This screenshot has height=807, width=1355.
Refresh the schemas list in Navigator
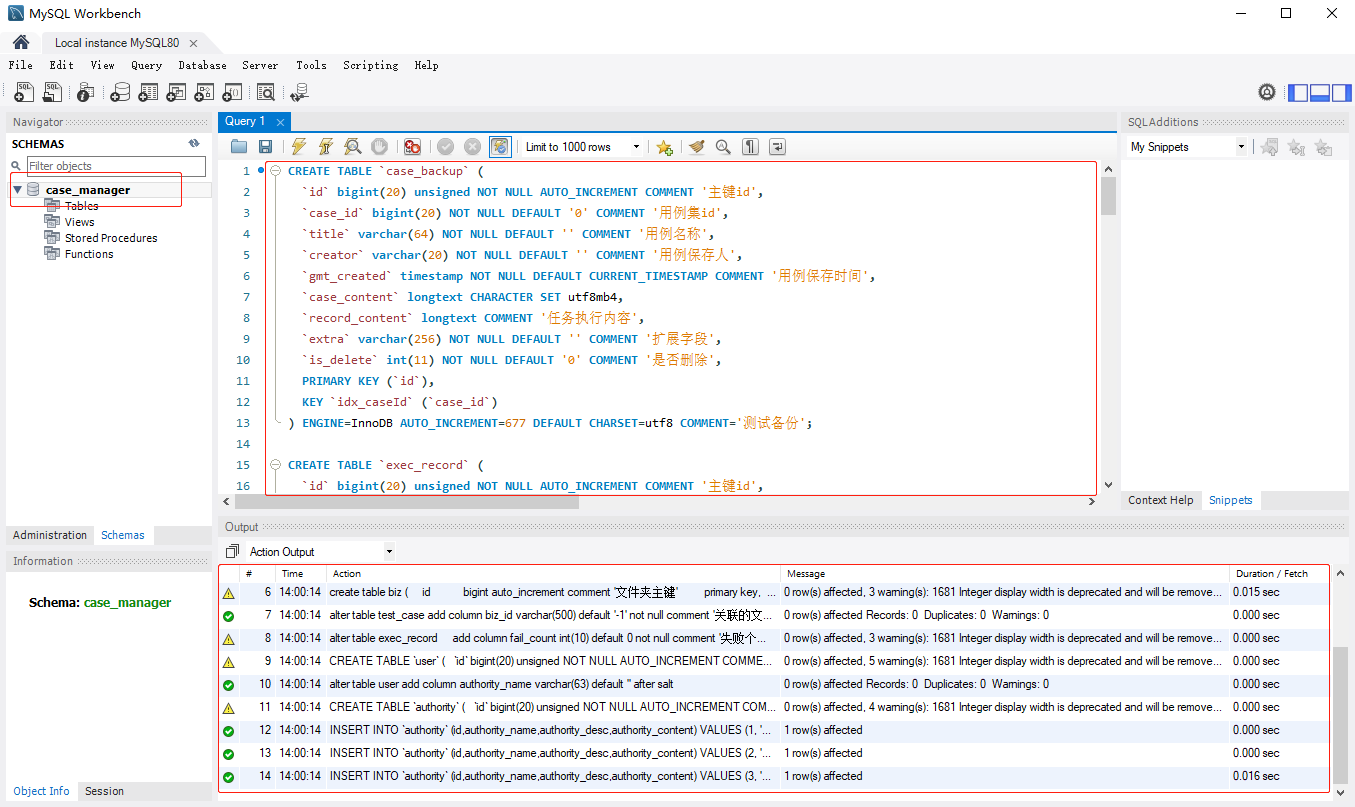tap(194, 144)
